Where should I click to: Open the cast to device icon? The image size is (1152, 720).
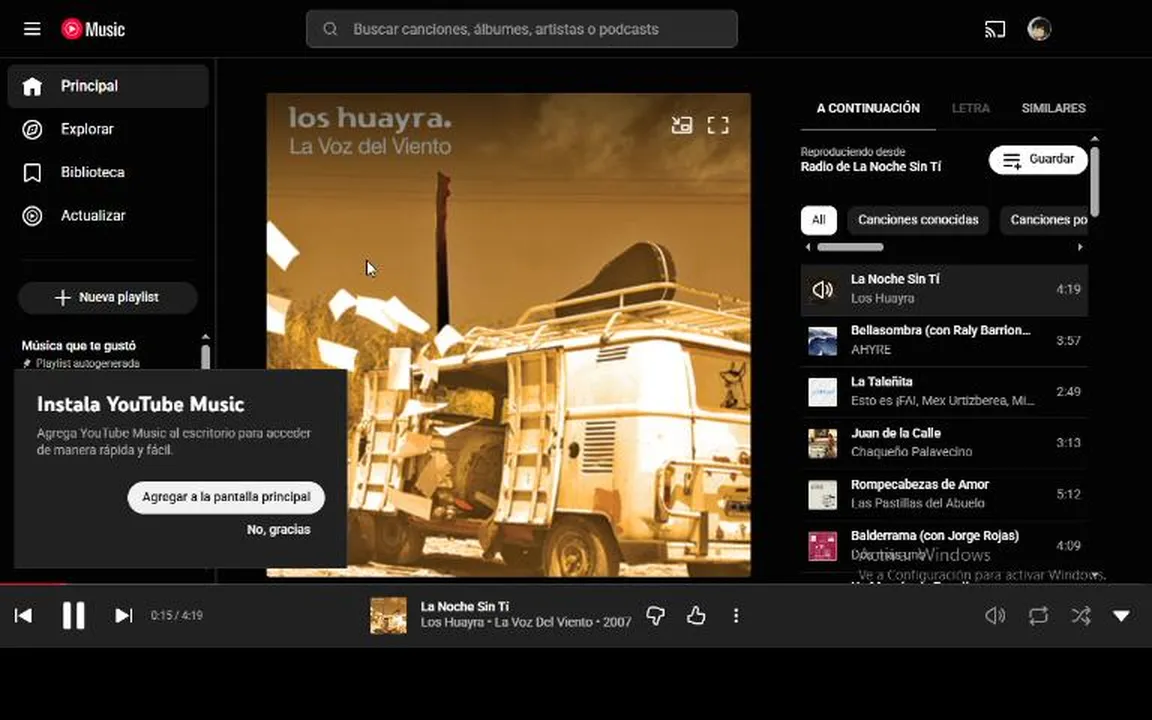tap(995, 29)
